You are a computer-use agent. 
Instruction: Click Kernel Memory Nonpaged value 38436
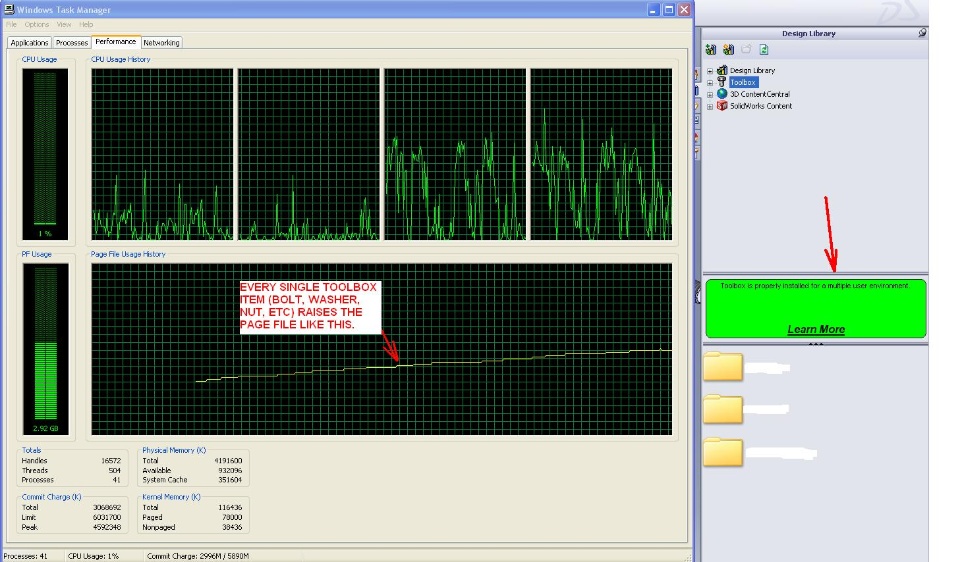click(x=232, y=527)
